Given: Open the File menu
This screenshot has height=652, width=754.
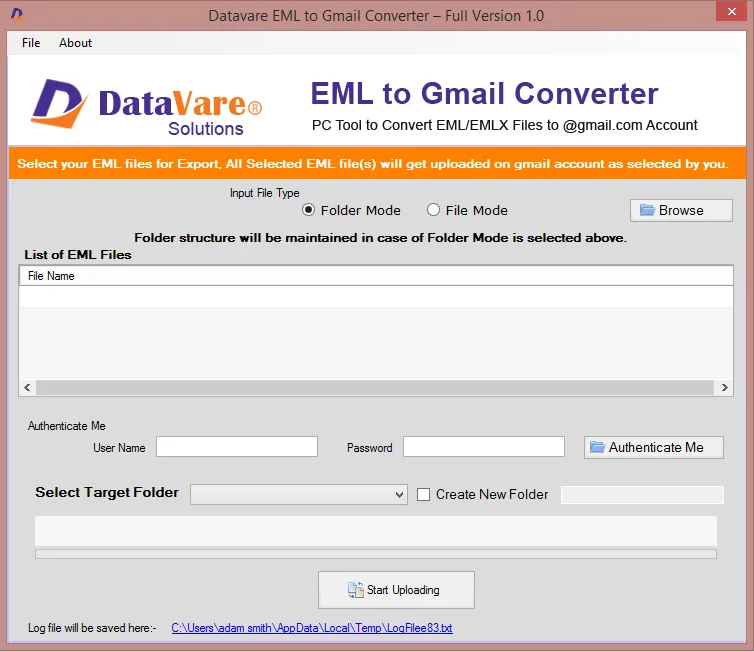Looking at the screenshot, I should [31, 43].
